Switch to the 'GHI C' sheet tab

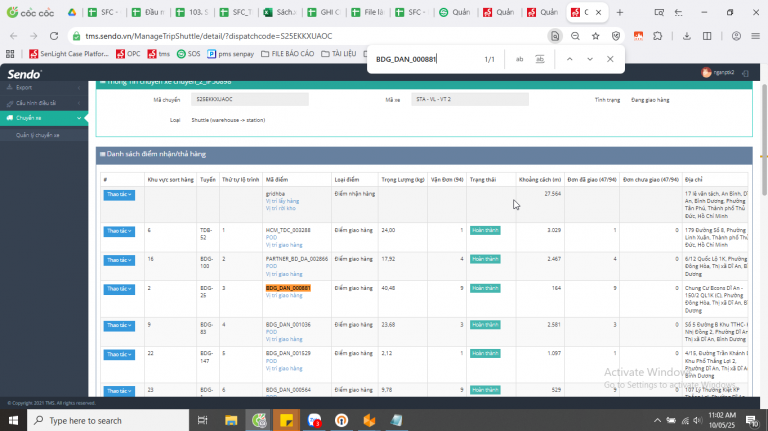click(x=324, y=12)
